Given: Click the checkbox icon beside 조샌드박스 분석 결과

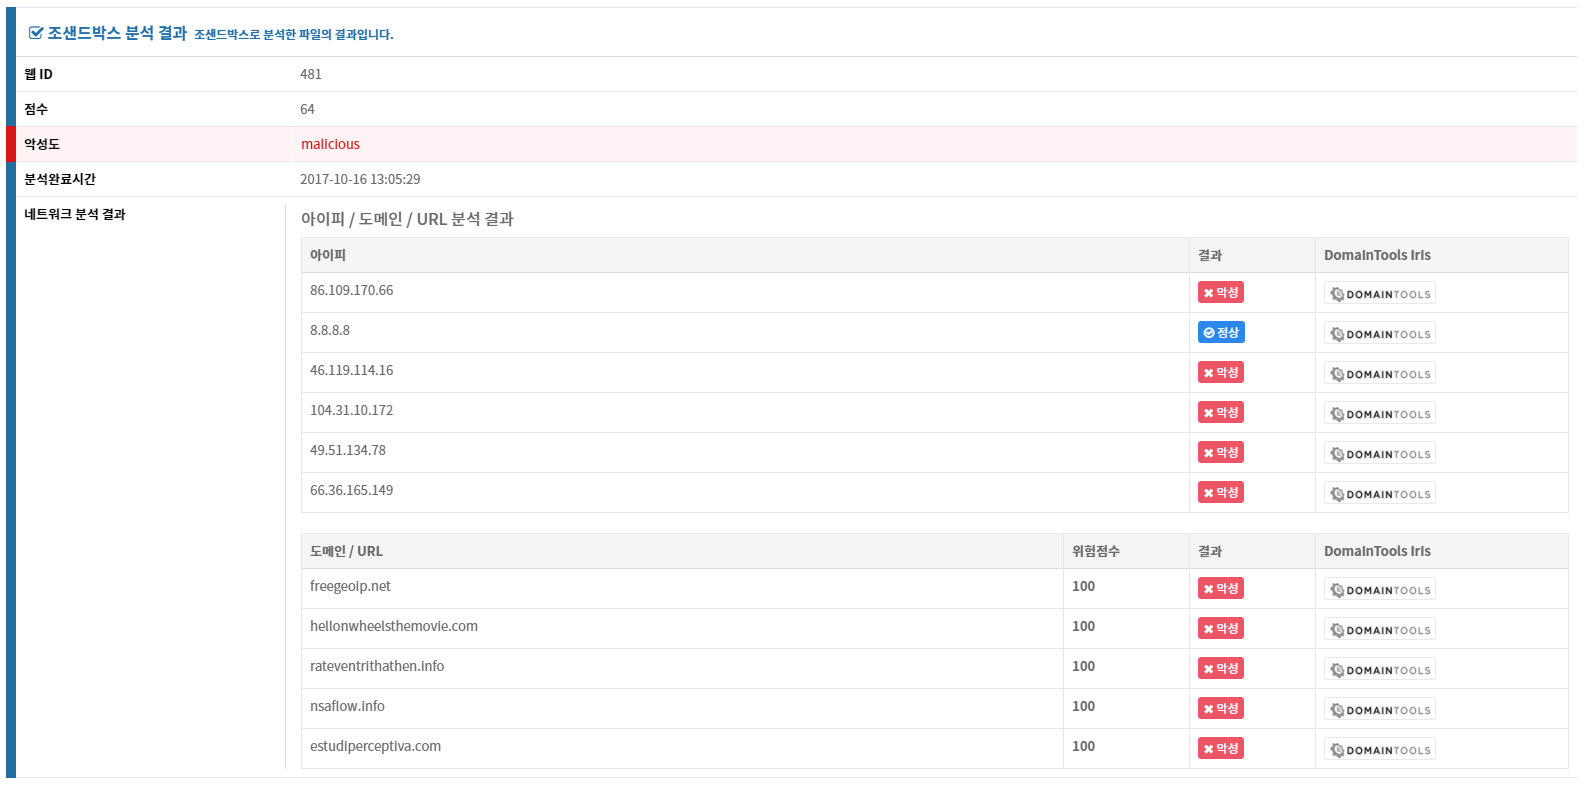Looking at the screenshot, I should (36, 33).
